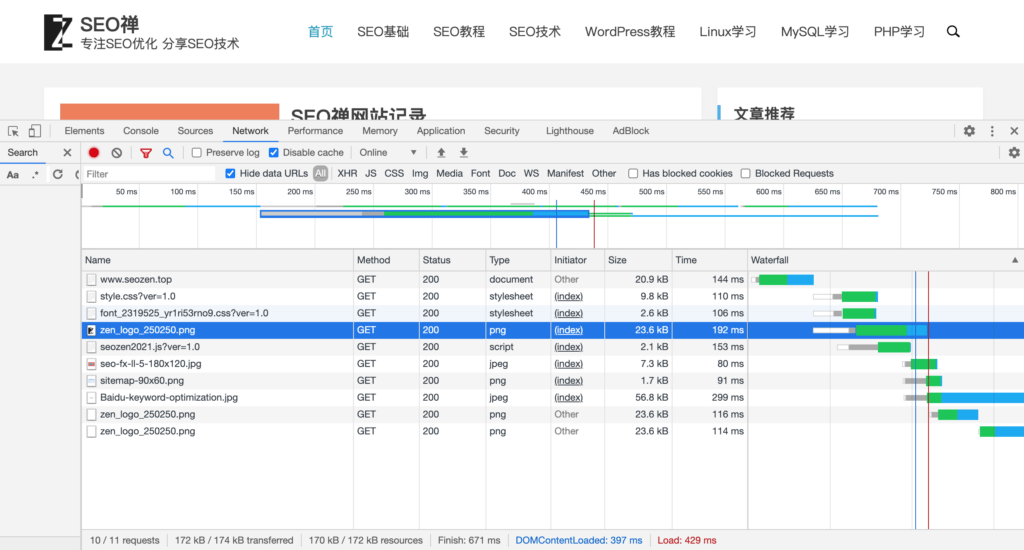Click the website search magnifier icon
Image resolution: width=1024 pixels, height=550 pixels.
coord(953,31)
